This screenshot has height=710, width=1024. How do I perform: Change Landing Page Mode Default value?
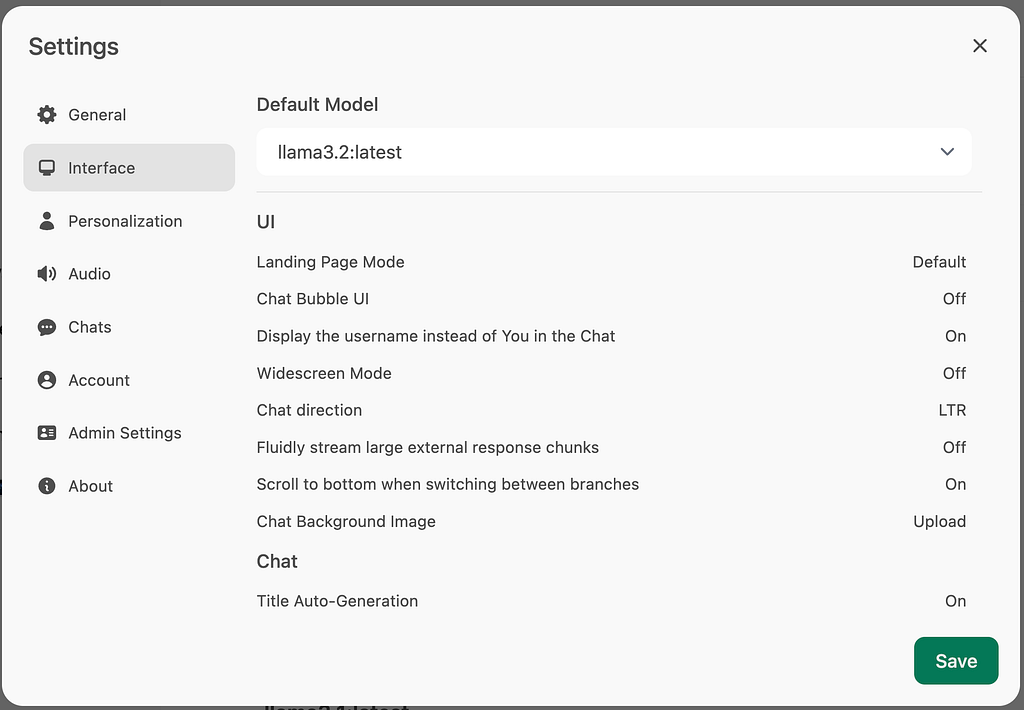point(939,262)
